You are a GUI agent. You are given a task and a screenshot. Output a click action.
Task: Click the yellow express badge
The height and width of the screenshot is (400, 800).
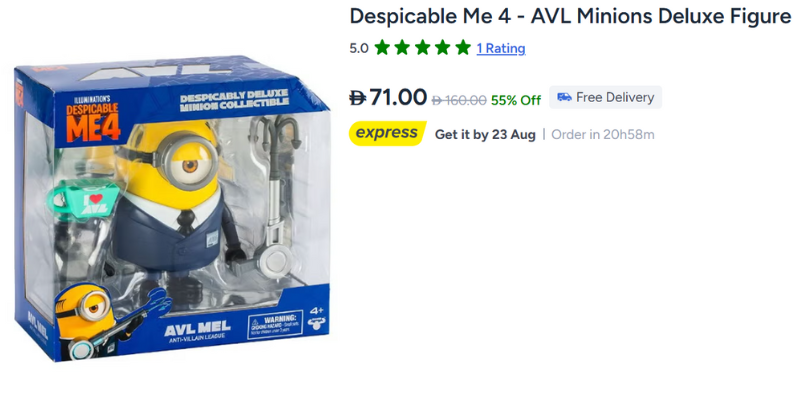click(387, 134)
